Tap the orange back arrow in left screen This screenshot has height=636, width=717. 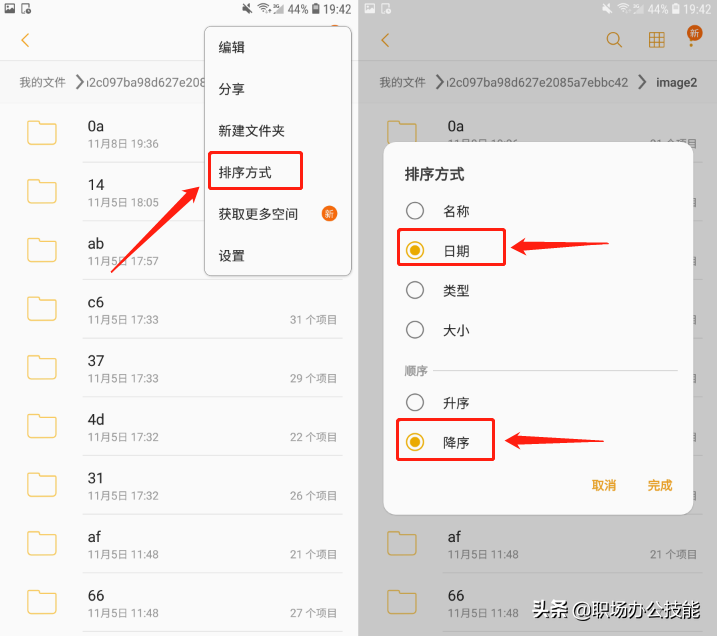click(x=26, y=40)
